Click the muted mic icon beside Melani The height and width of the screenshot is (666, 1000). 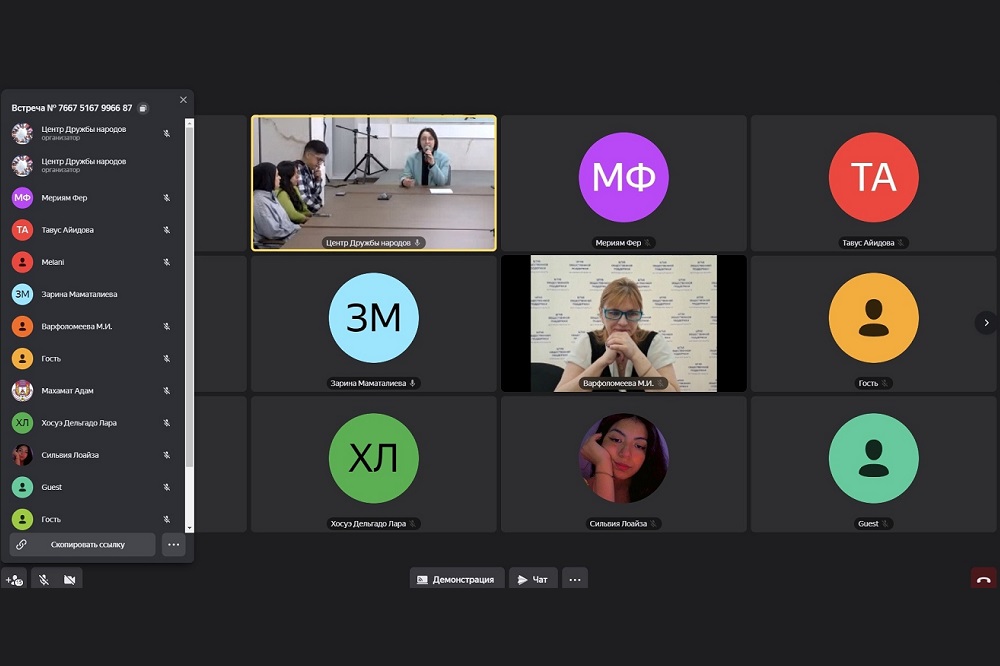coord(167,262)
